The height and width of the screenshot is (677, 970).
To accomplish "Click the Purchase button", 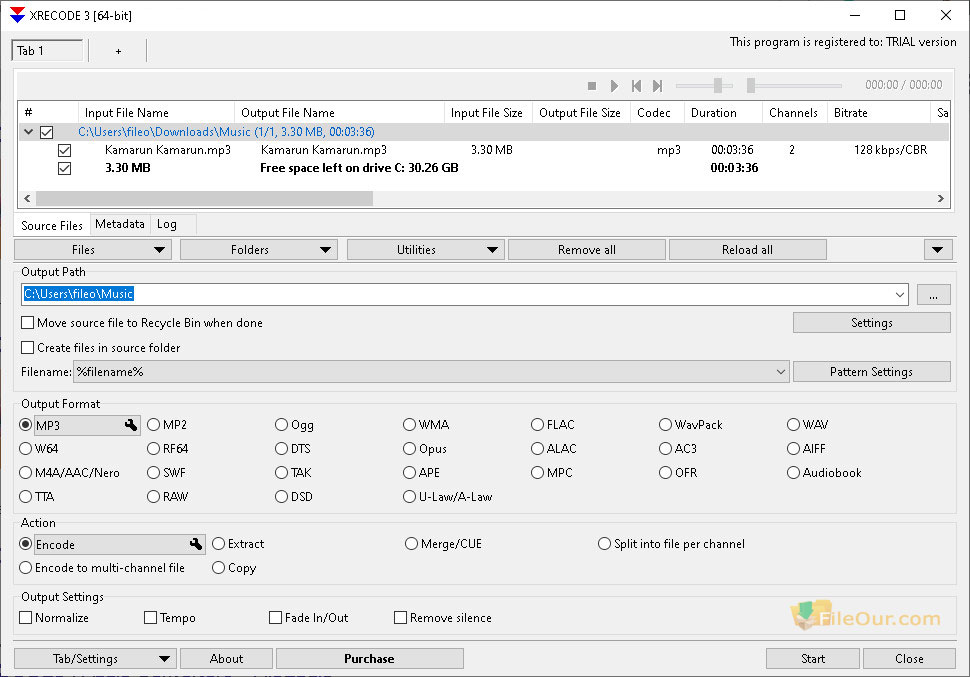I will click(369, 658).
